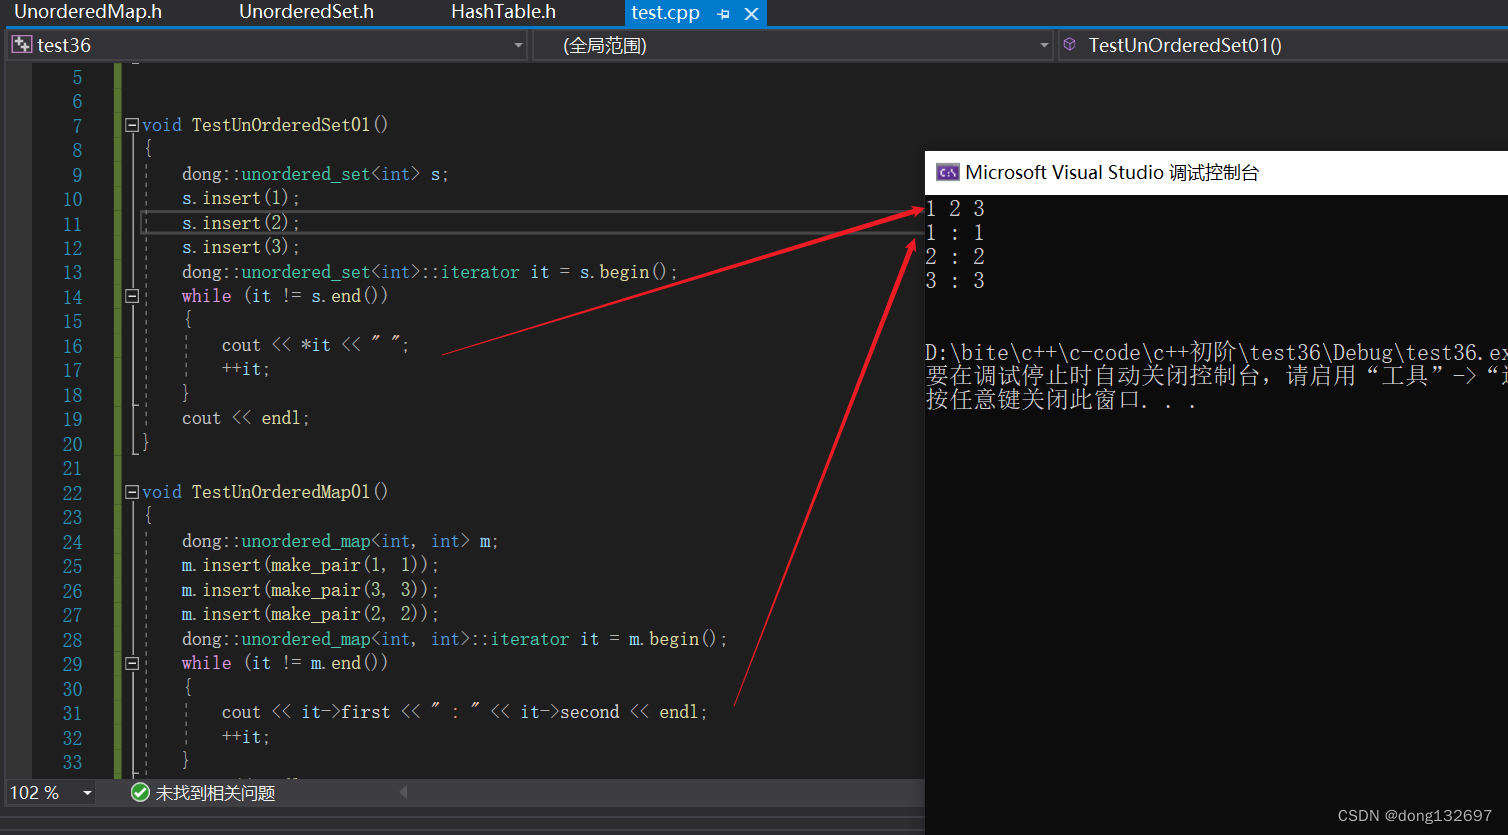The width and height of the screenshot is (1508, 835).
Task: Click the ++it; statement on line 32
Action: [245, 737]
